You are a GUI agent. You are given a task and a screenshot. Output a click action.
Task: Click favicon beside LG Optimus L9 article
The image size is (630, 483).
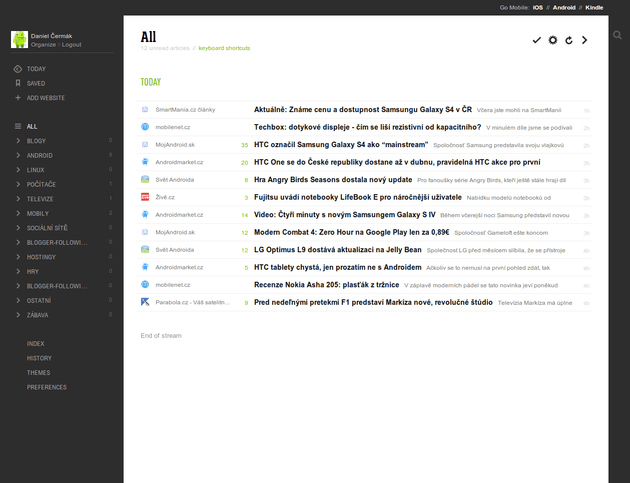[145, 249]
